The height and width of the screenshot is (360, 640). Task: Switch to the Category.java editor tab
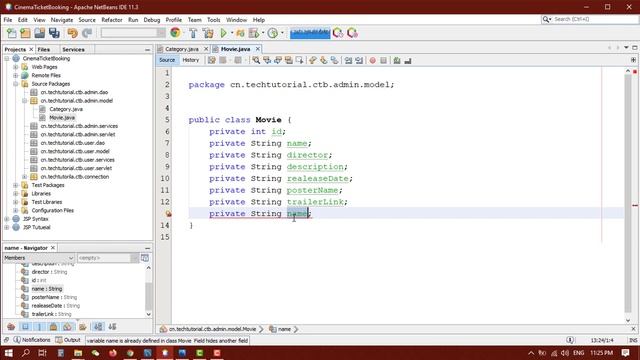(x=182, y=49)
